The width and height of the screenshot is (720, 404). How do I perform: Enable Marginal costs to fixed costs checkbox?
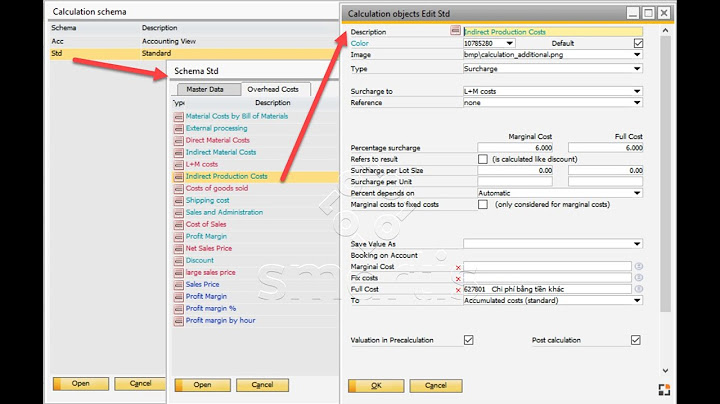pyautogui.click(x=482, y=204)
